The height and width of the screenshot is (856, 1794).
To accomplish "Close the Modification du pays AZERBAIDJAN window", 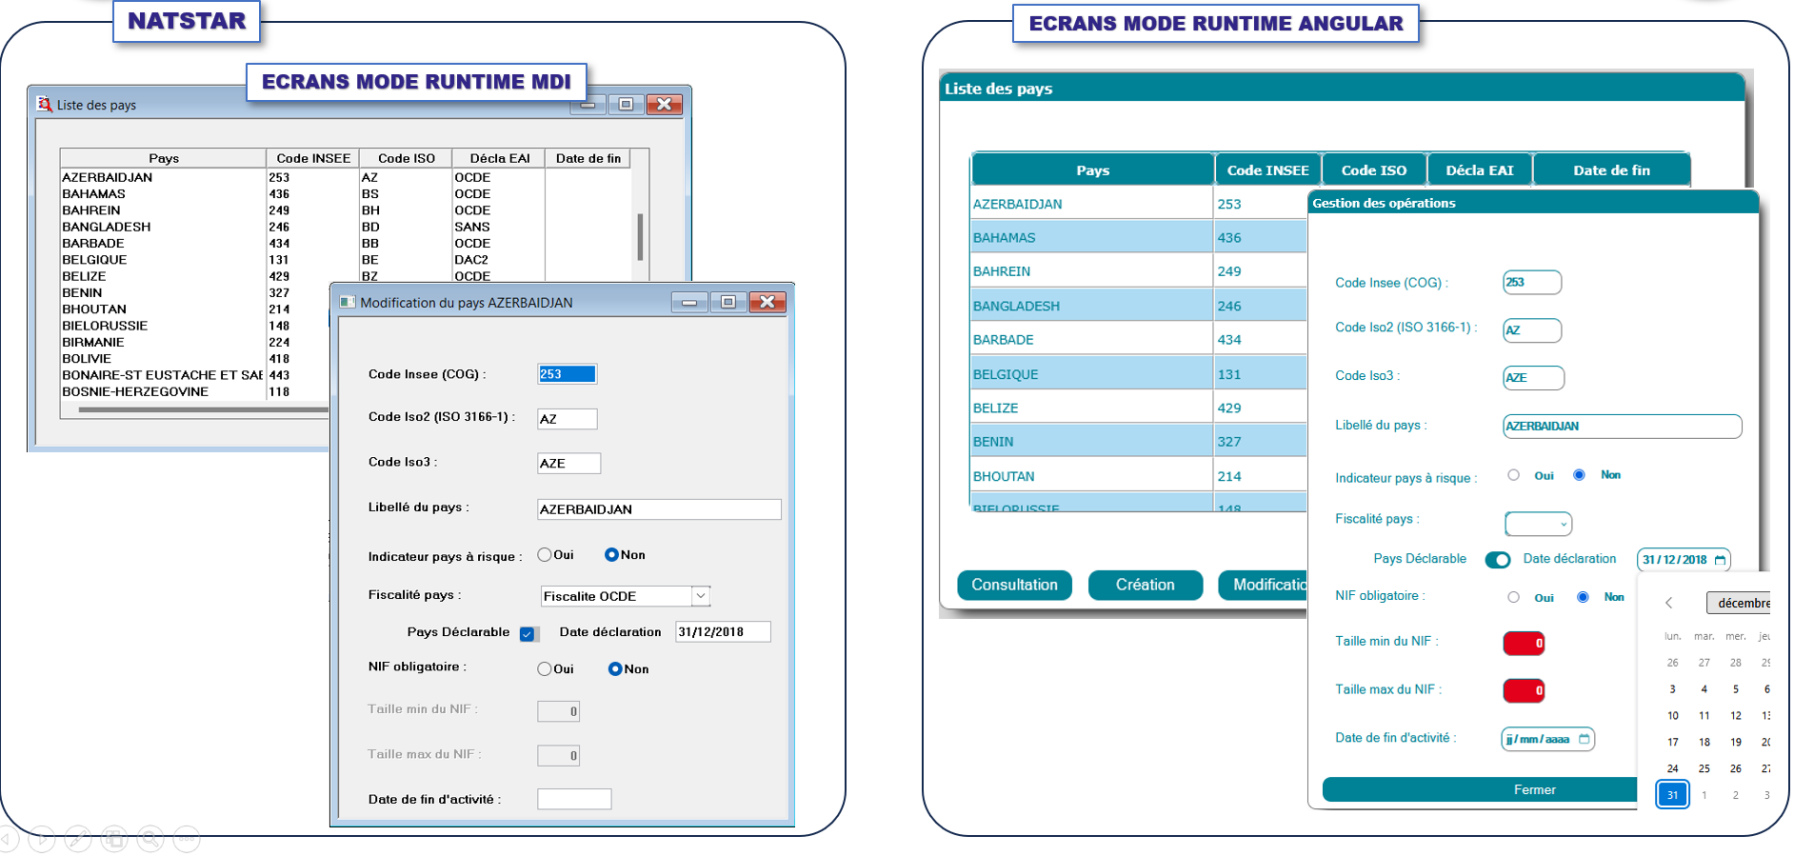I will coord(767,302).
